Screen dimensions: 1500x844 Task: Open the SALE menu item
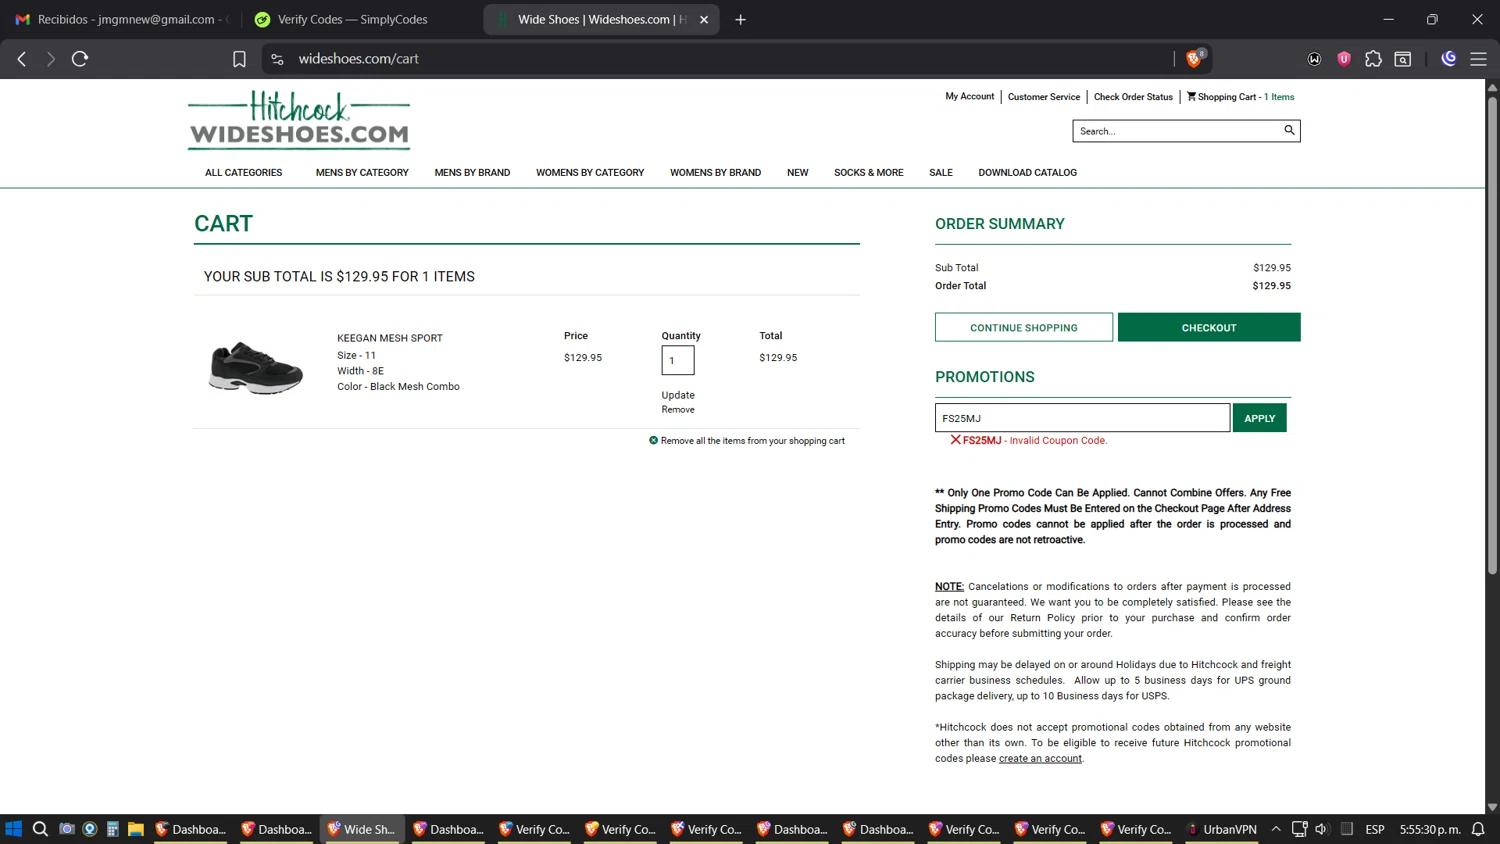click(940, 173)
